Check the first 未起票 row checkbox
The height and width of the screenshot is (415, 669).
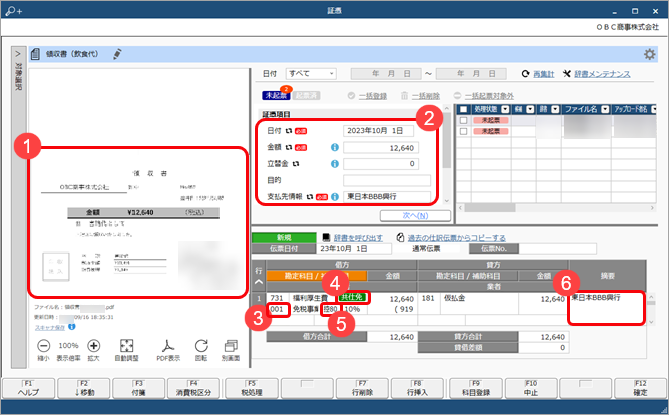[x=463, y=120]
